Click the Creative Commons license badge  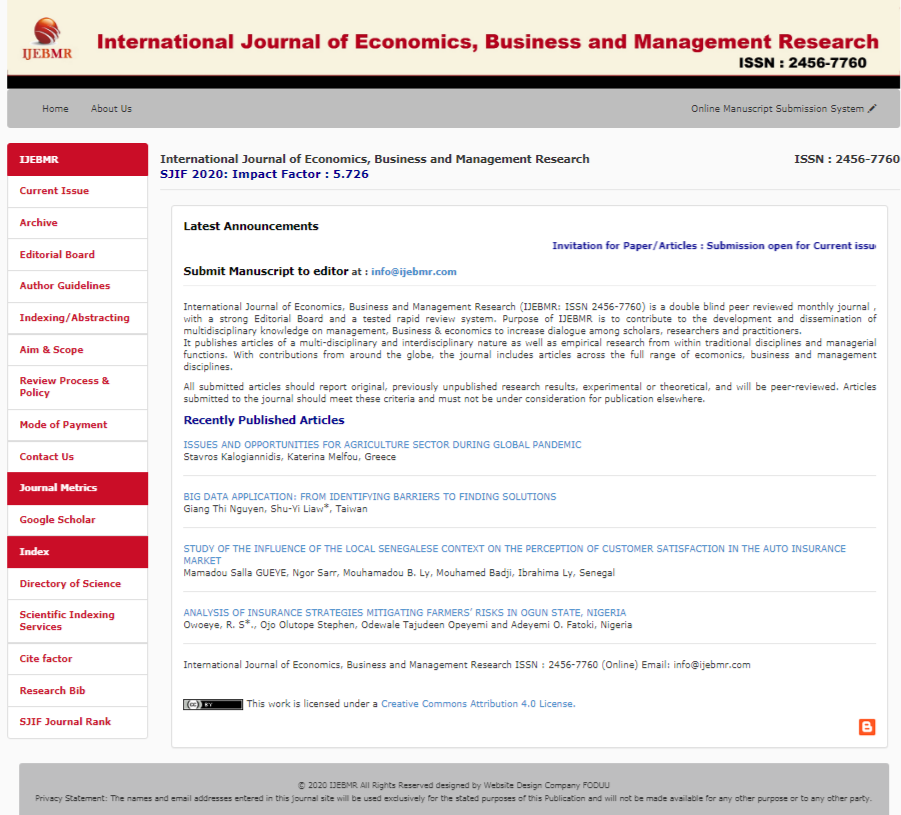point(212,704)
